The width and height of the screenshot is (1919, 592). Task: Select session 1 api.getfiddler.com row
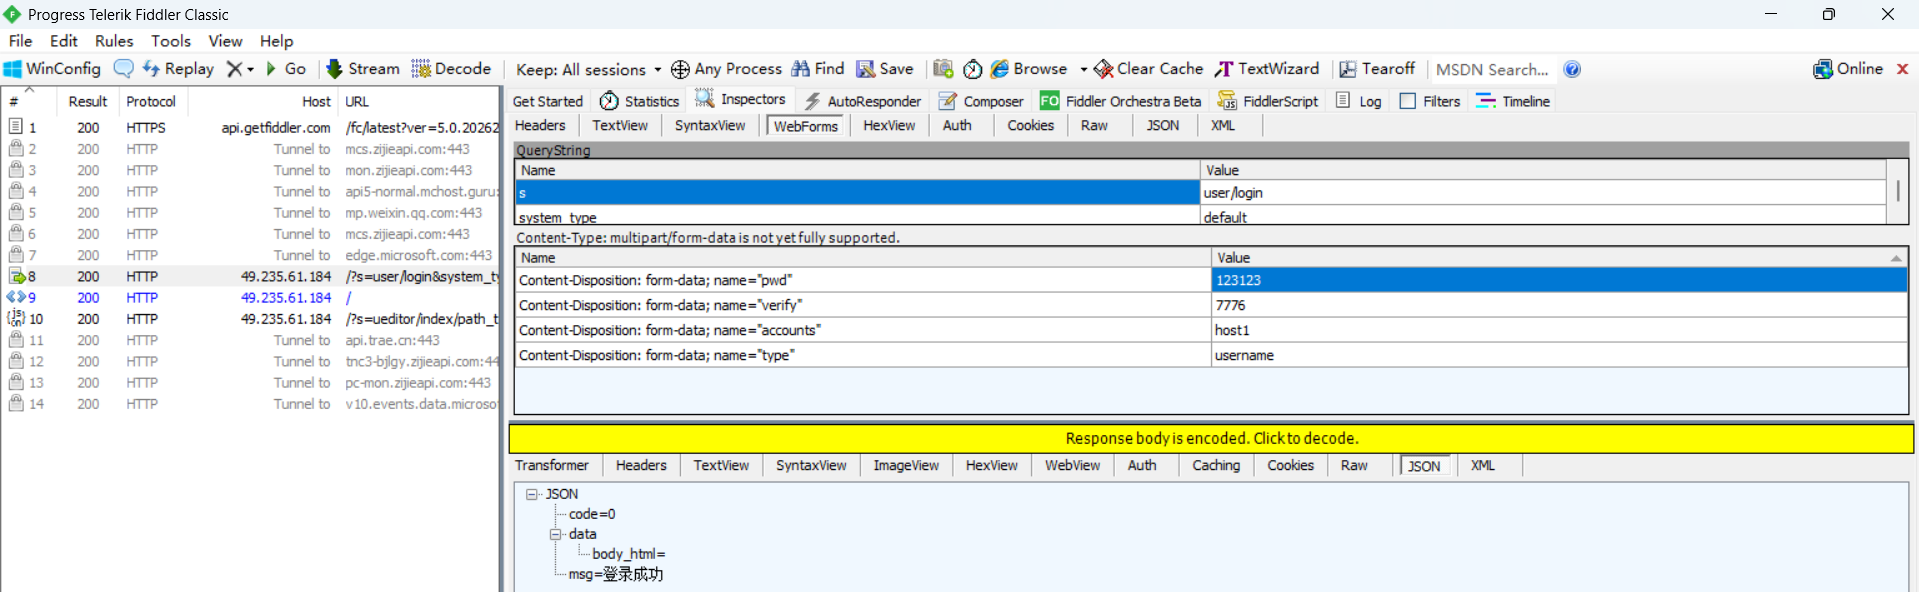point(250,127)
